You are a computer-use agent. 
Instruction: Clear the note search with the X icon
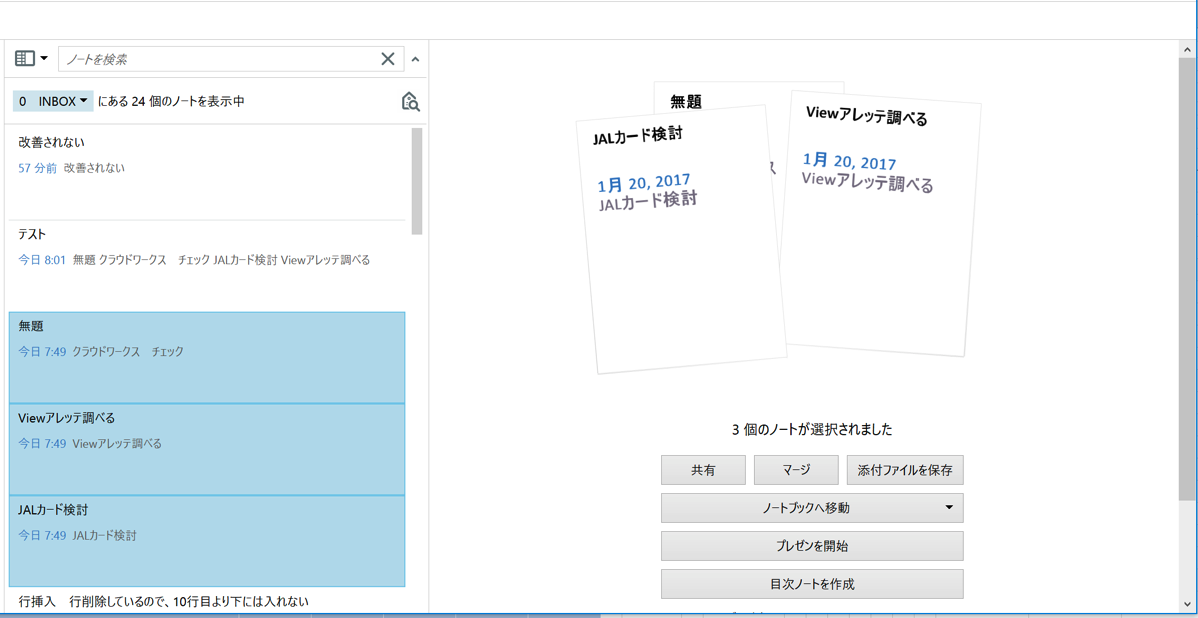(x=388, y=59)
